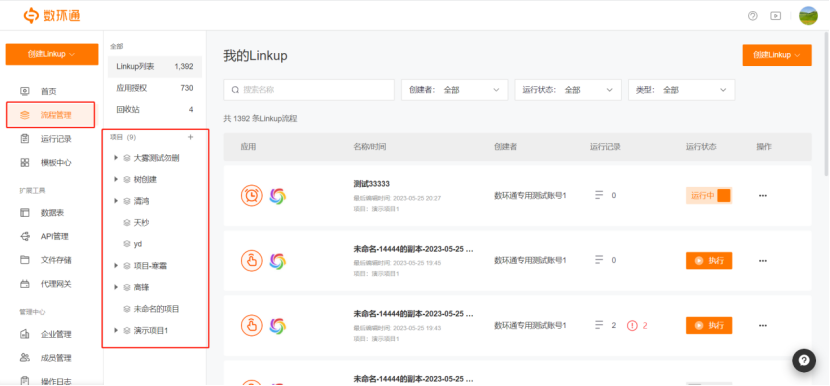
Task: Expand the 演示项目1 project
Action: (116, 330)
